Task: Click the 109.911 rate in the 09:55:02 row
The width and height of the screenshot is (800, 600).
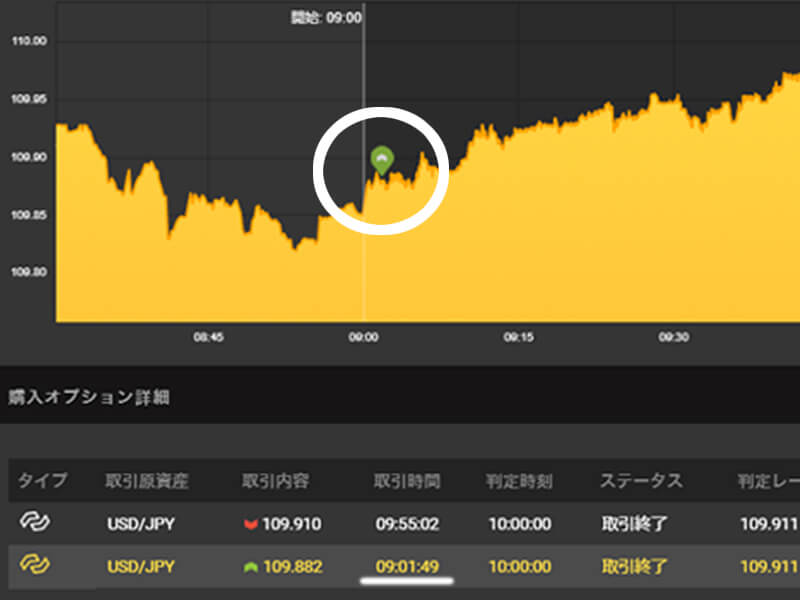Action: (x=769, y=524)
